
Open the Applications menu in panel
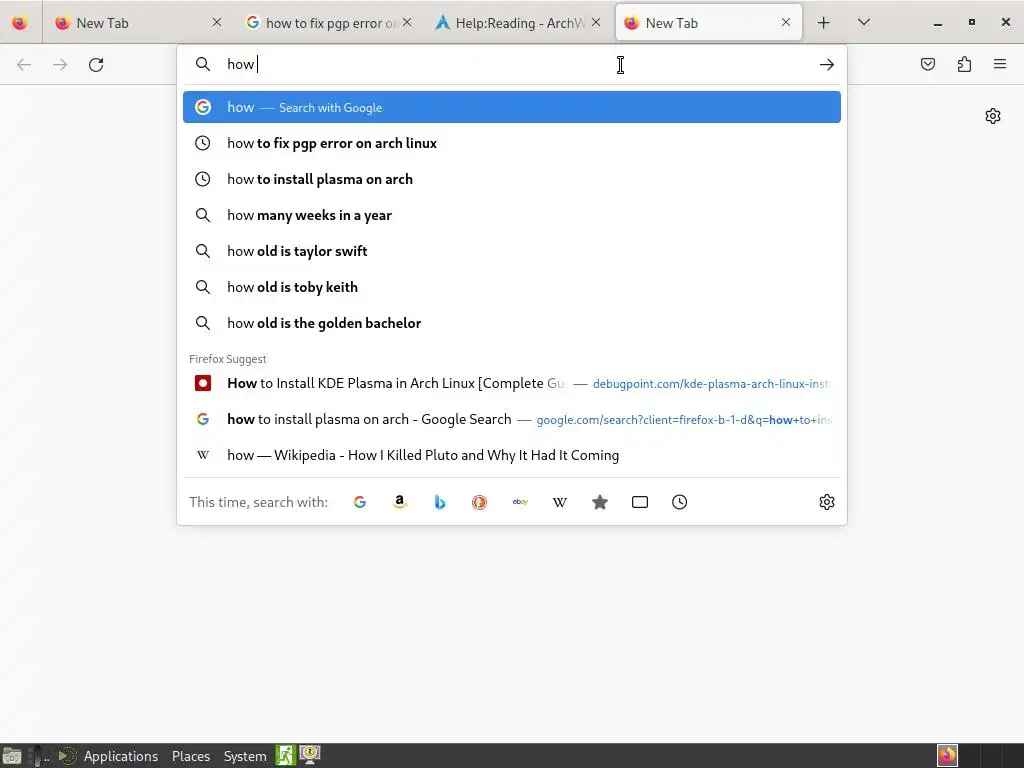pos(121,756)
